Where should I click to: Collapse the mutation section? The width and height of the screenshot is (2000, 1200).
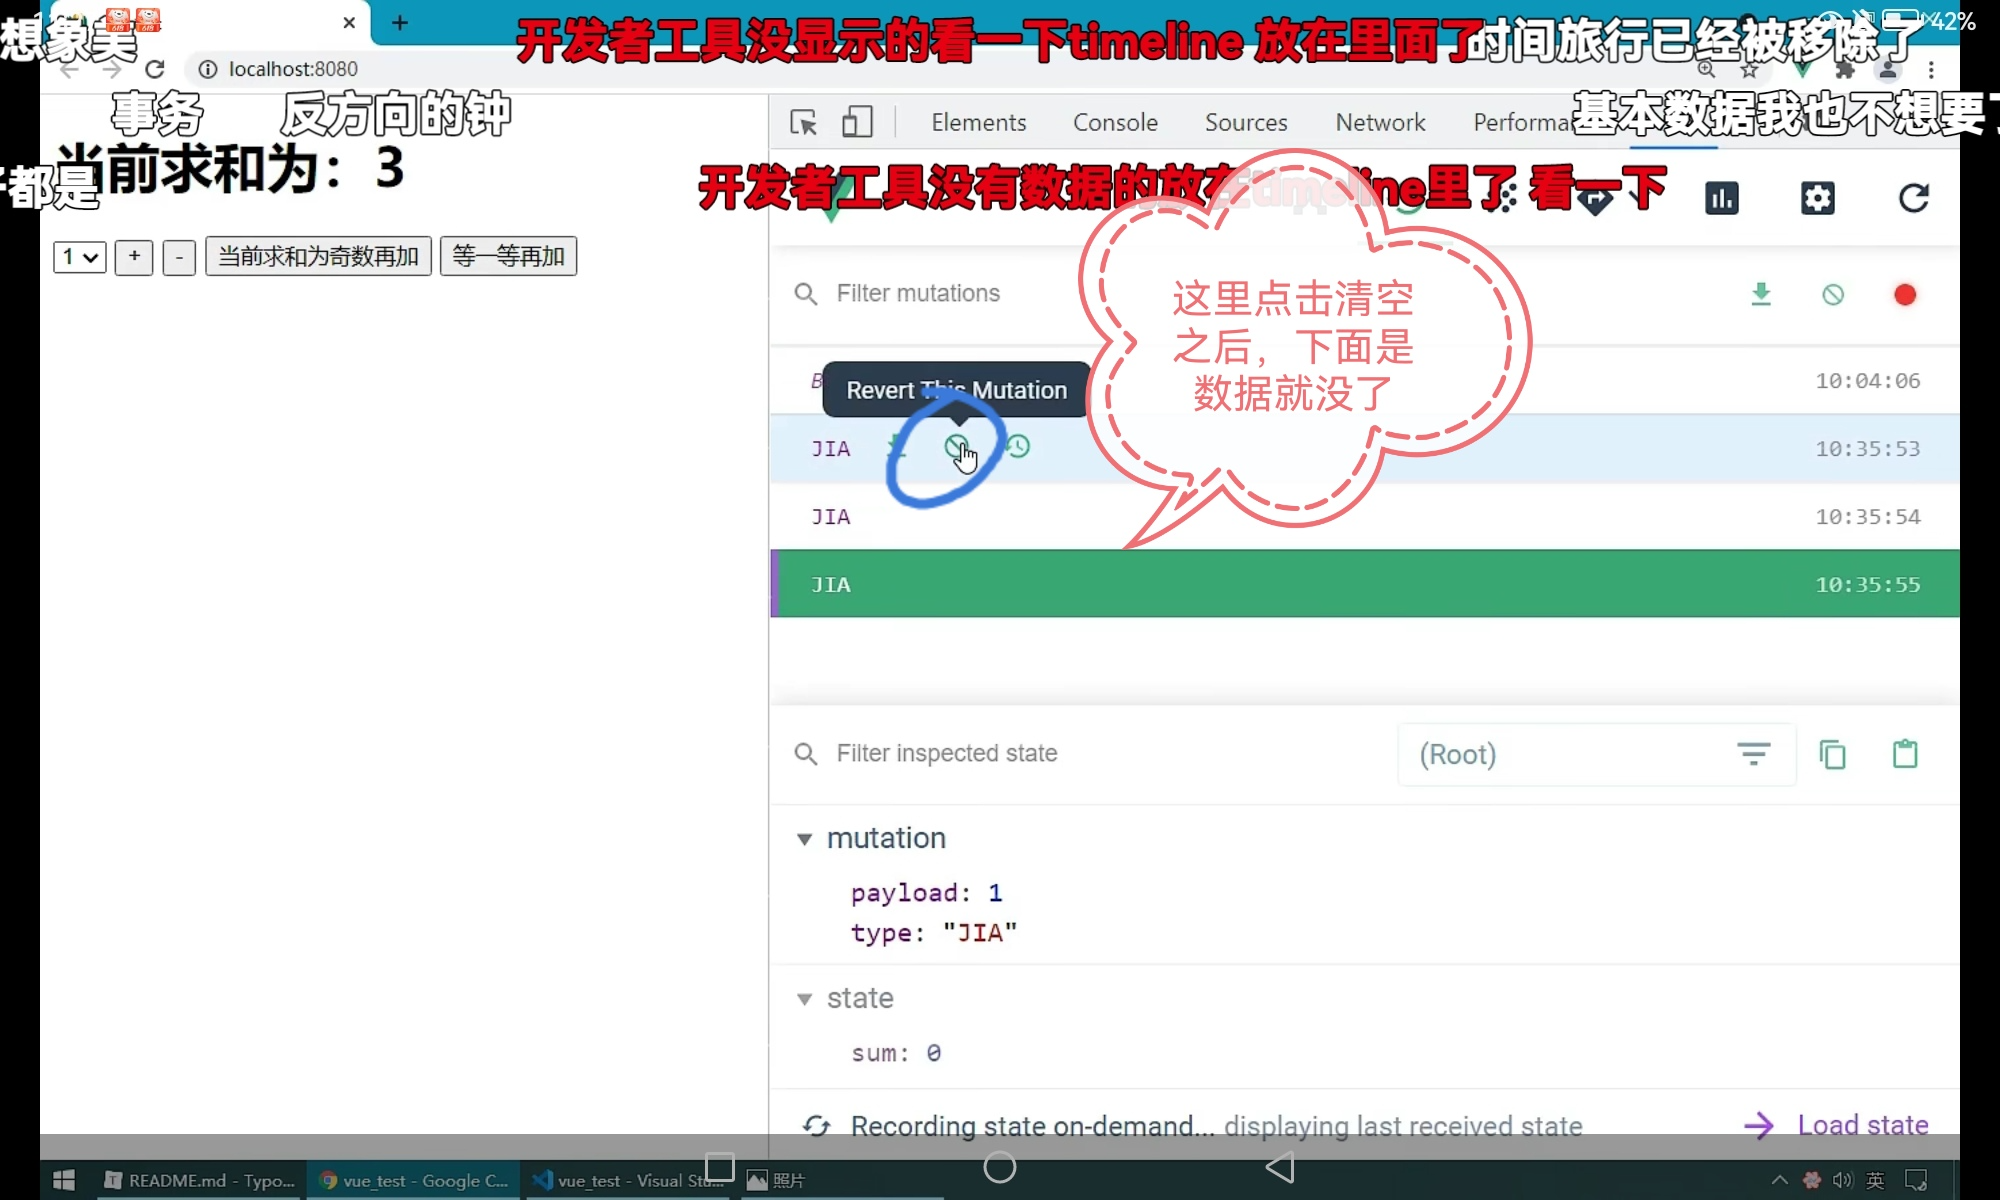[804, 839]
